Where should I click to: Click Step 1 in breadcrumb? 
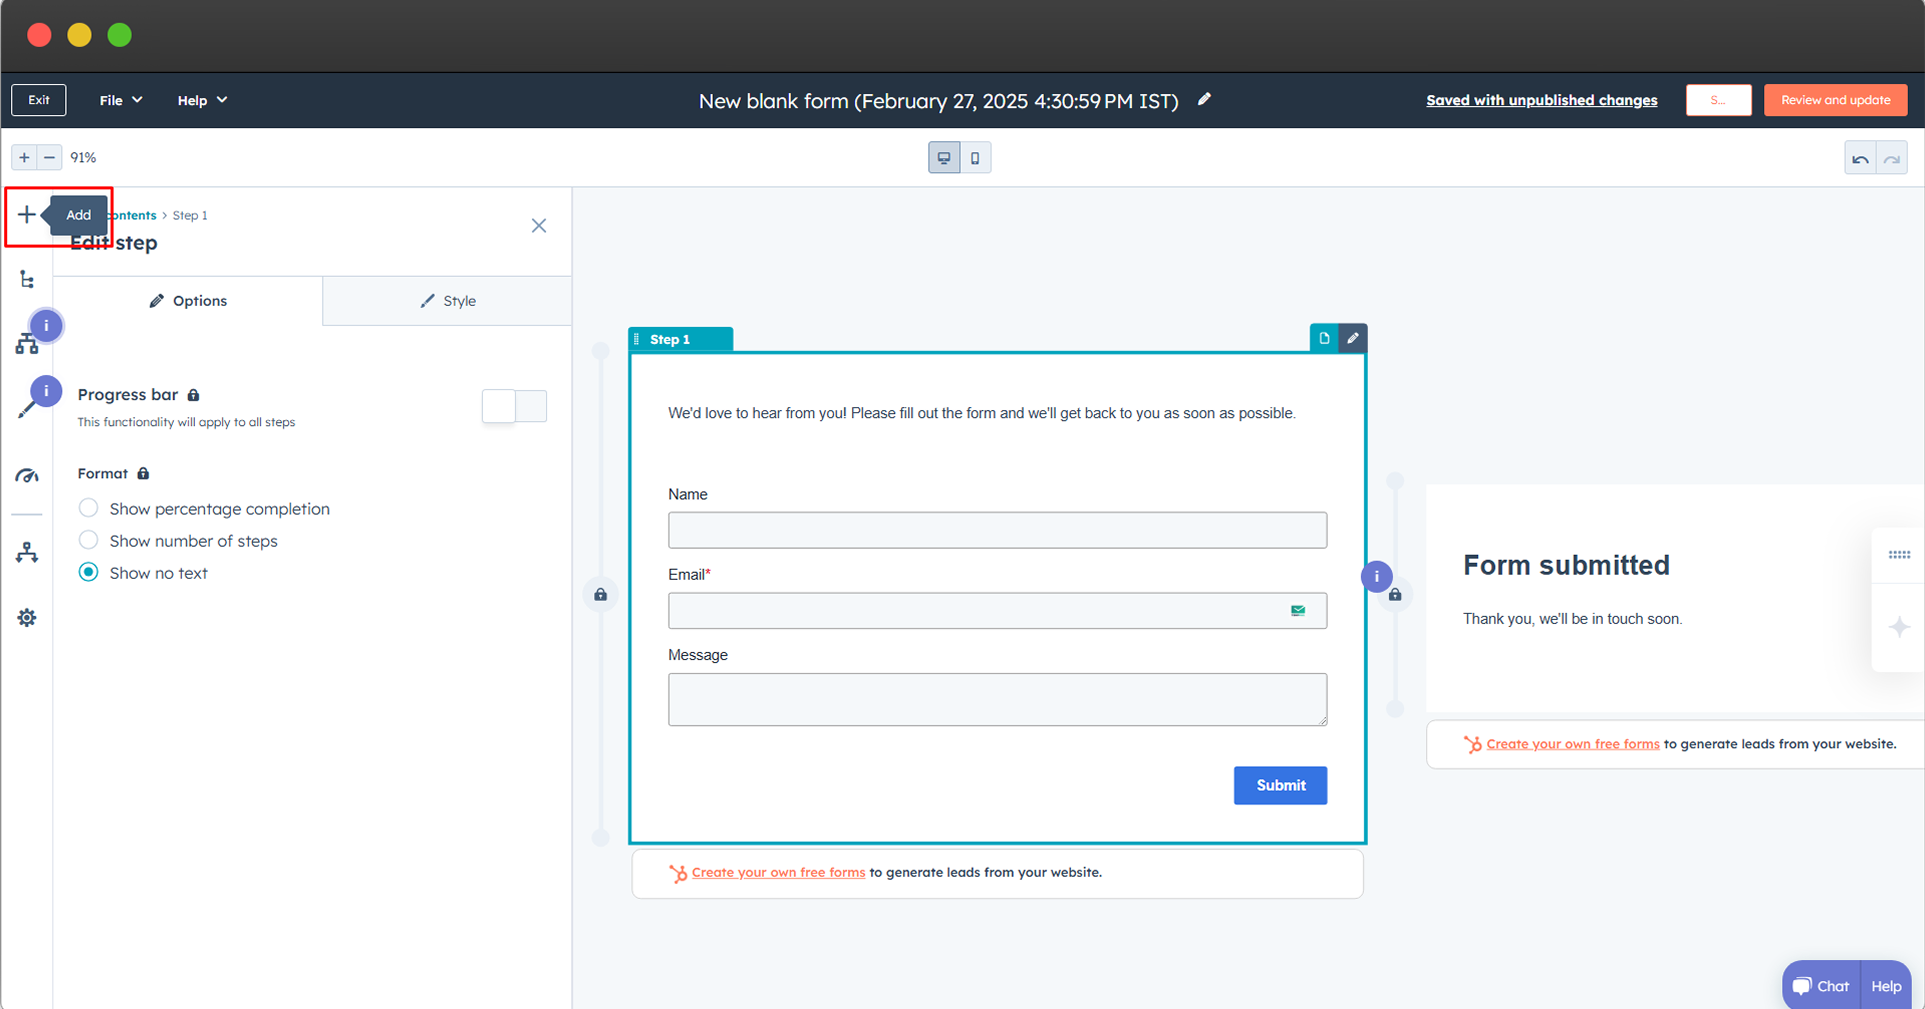click(x=190, y=215)
